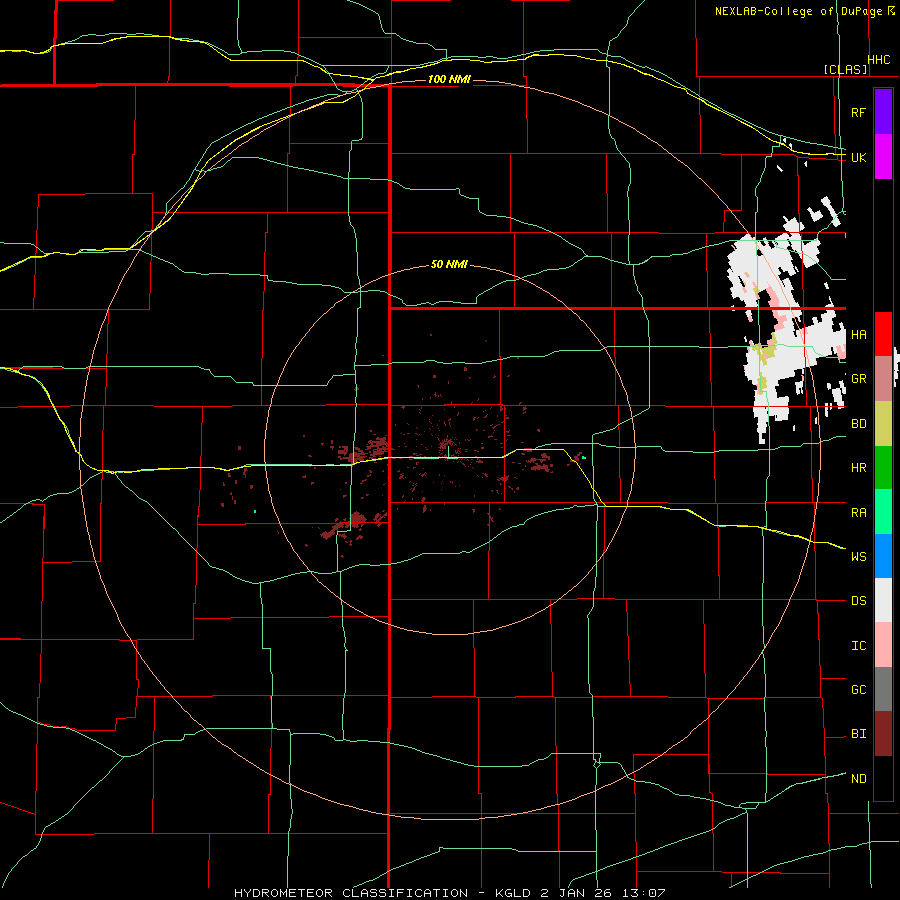Screen dimensions: 900x900
Task: Click the HA legend label
Action: [858, 335]
